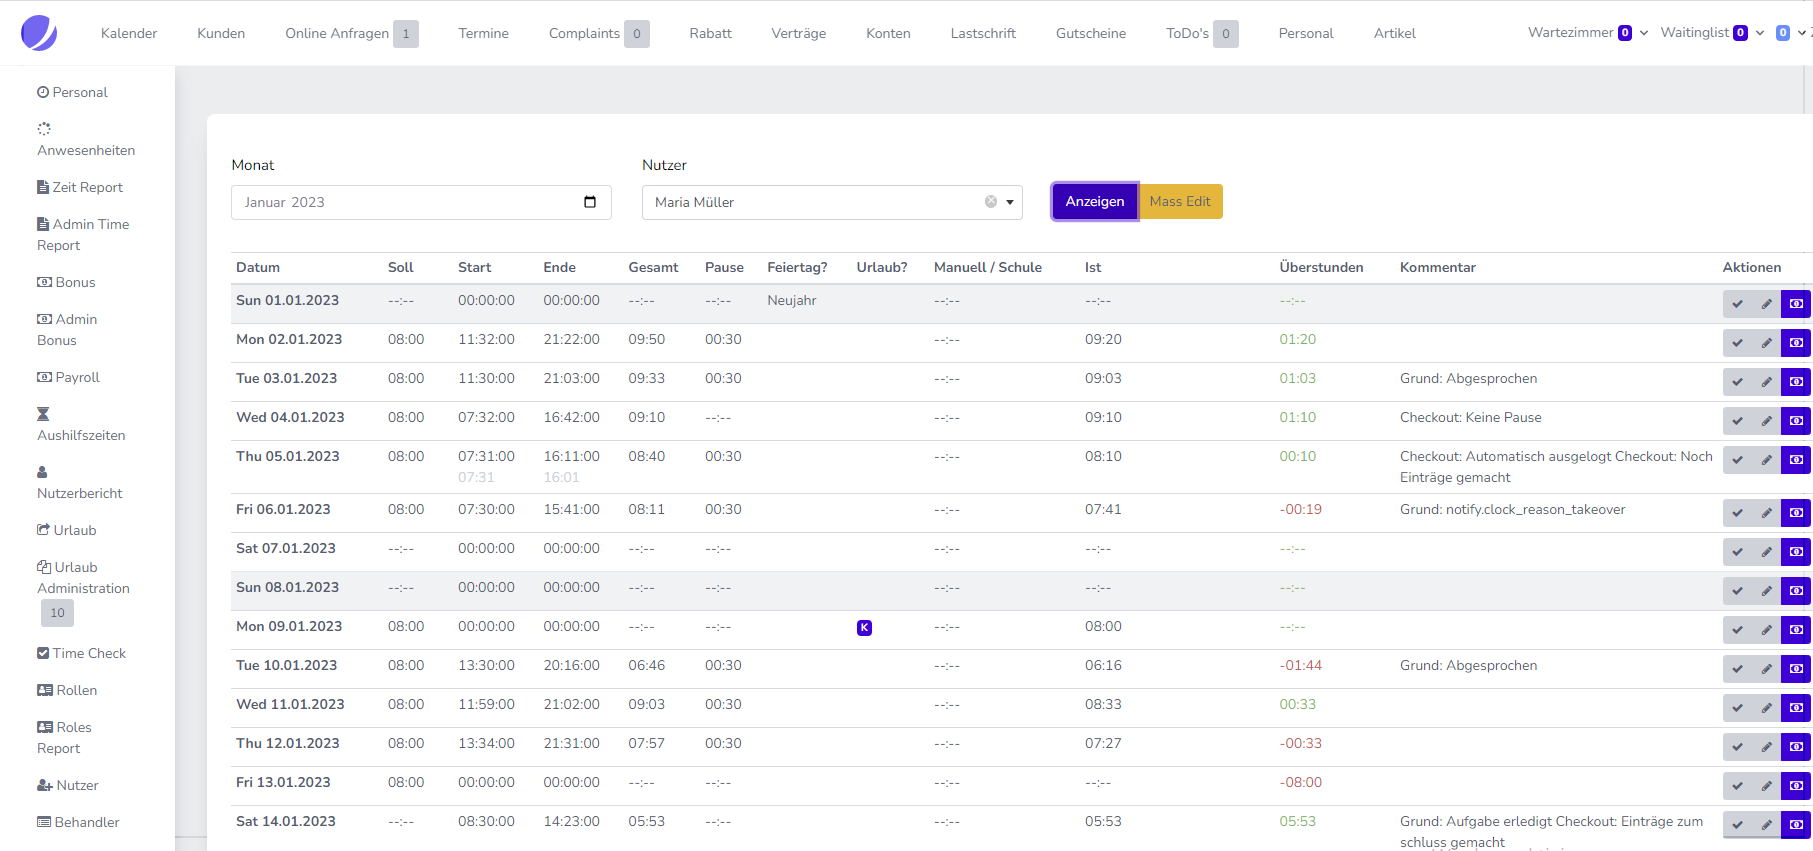
Task: Click banknote icon for Mon 09.01.2023 row
Action: (x=1796, y=630)
